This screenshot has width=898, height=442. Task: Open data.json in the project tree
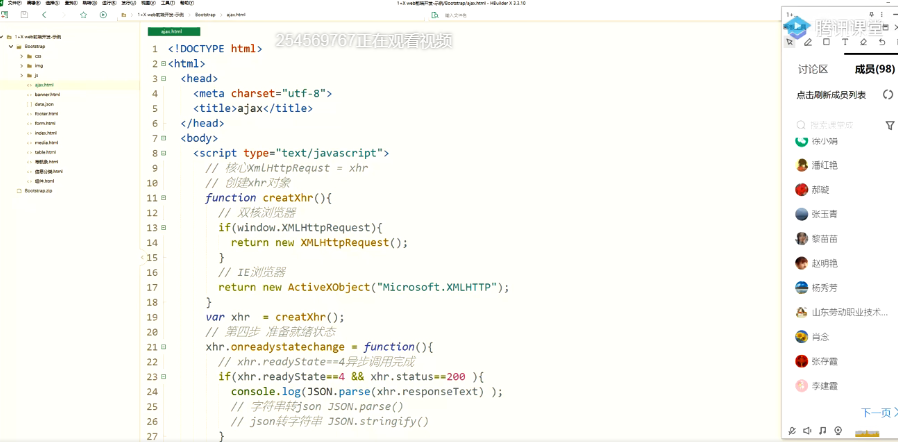pyautogui.click(x=44, y=104)
